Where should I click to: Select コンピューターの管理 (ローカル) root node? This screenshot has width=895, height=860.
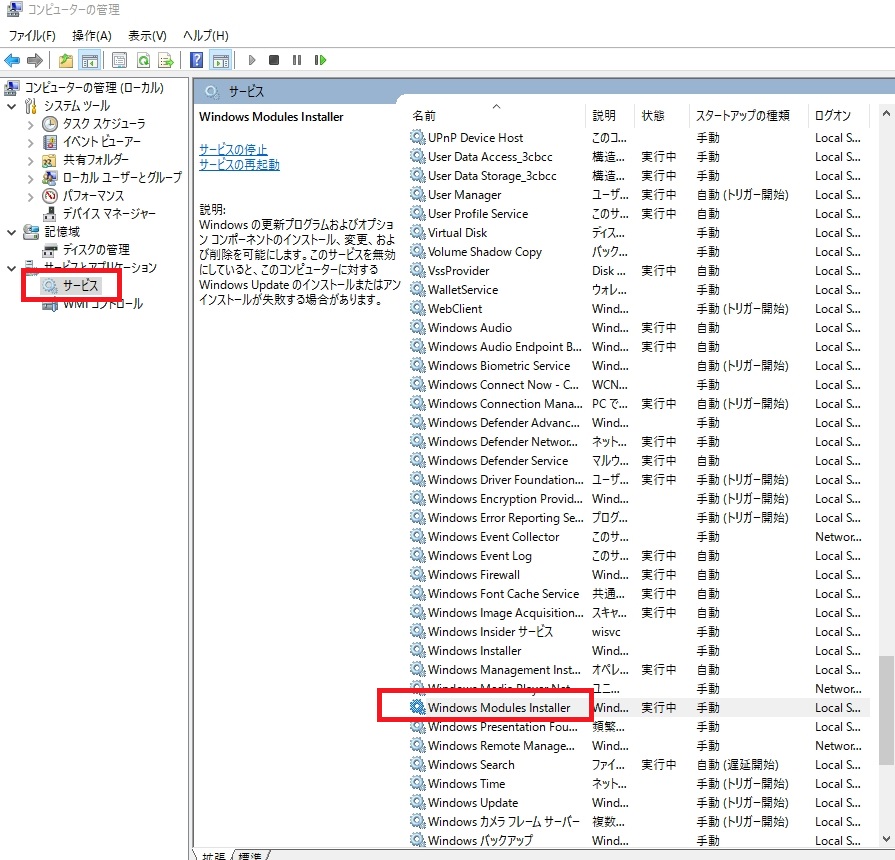[x=94, y=87]
